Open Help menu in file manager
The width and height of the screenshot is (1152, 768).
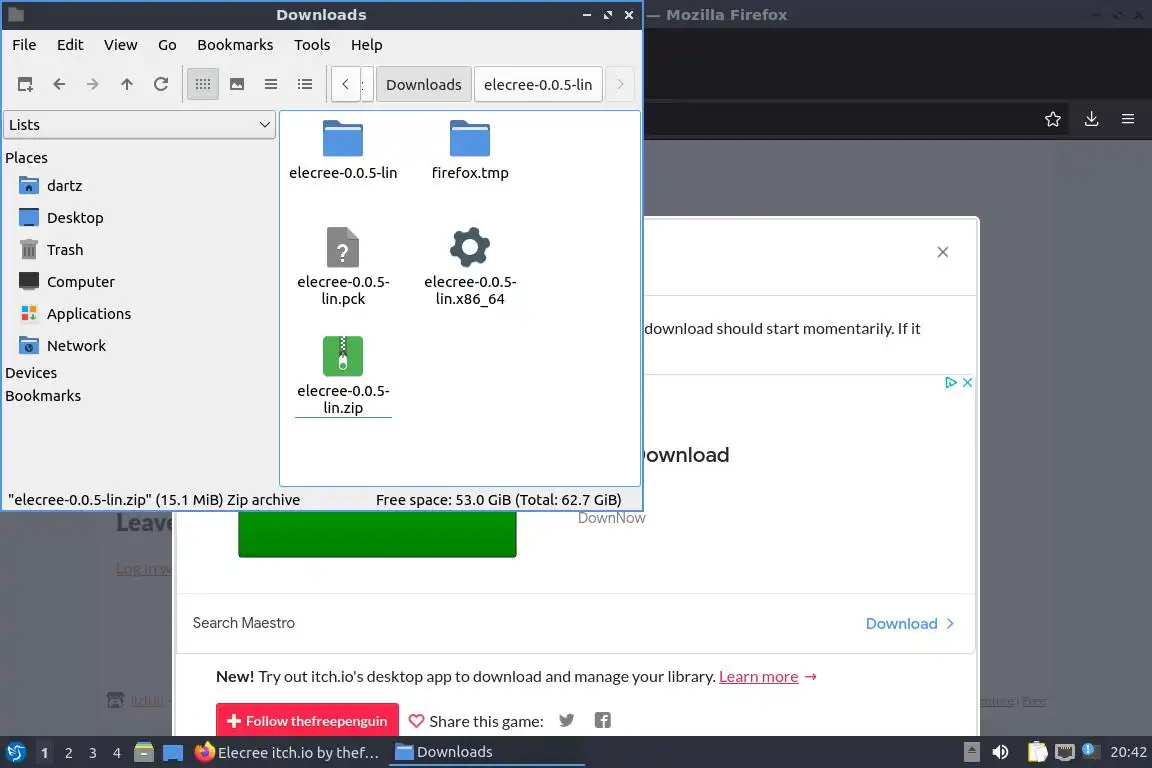pos(367,45)
